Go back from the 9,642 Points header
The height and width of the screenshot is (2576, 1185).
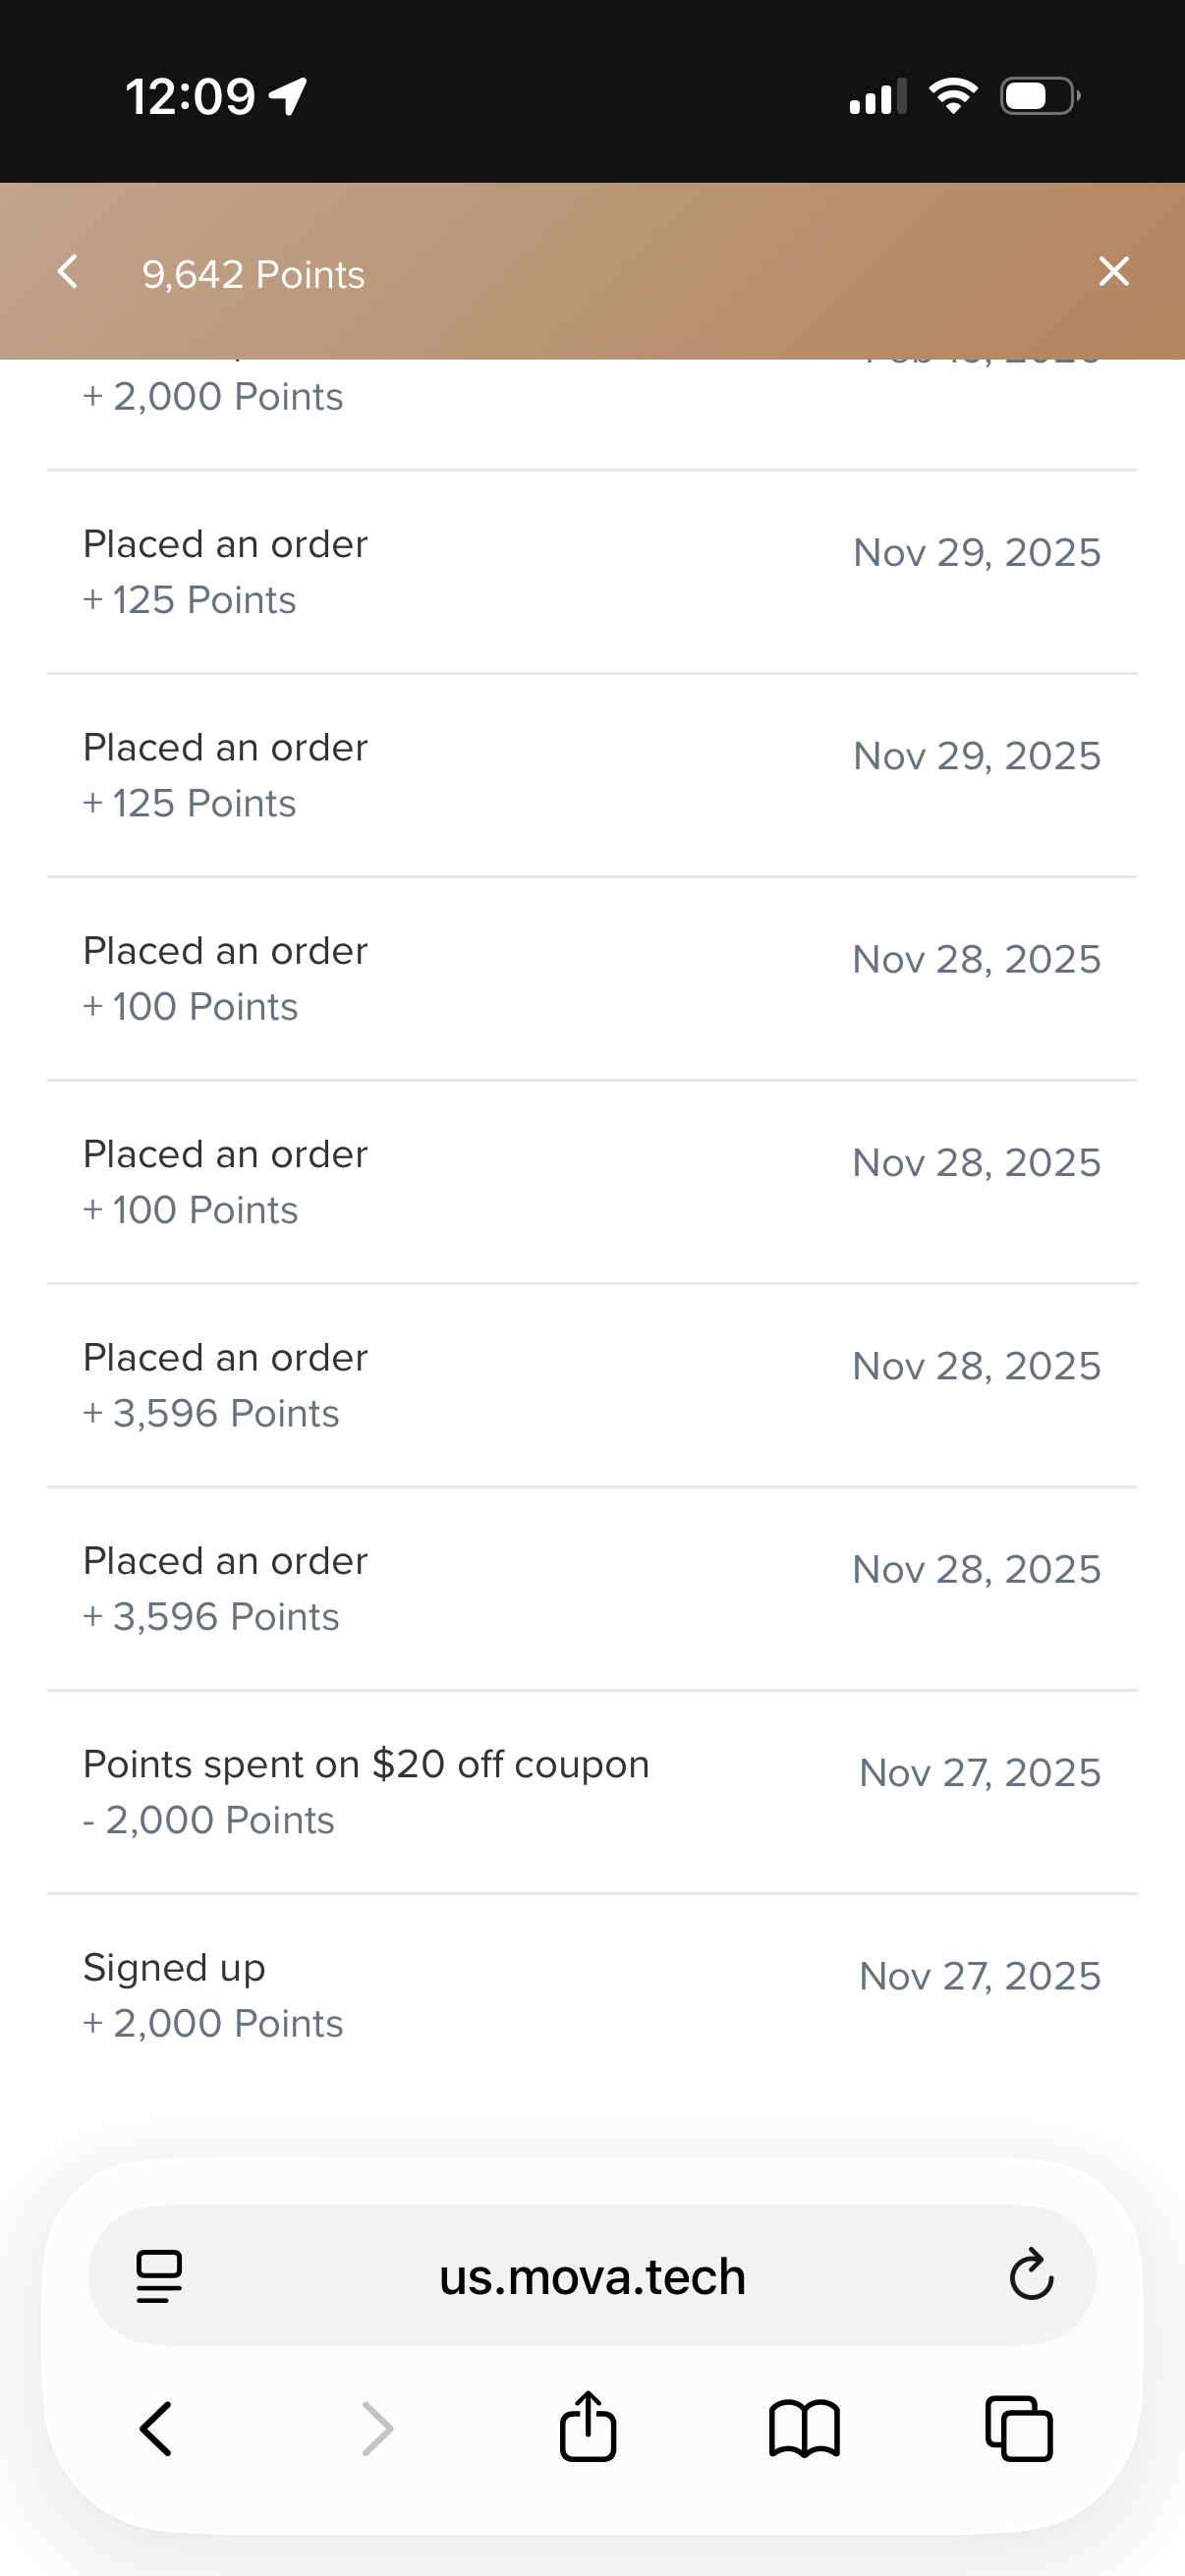point(67,271)
